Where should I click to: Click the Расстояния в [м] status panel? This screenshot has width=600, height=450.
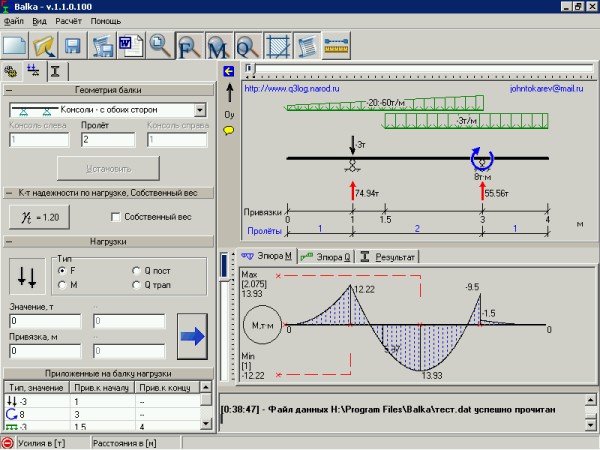pyautogui.click(x=135, y=443)
